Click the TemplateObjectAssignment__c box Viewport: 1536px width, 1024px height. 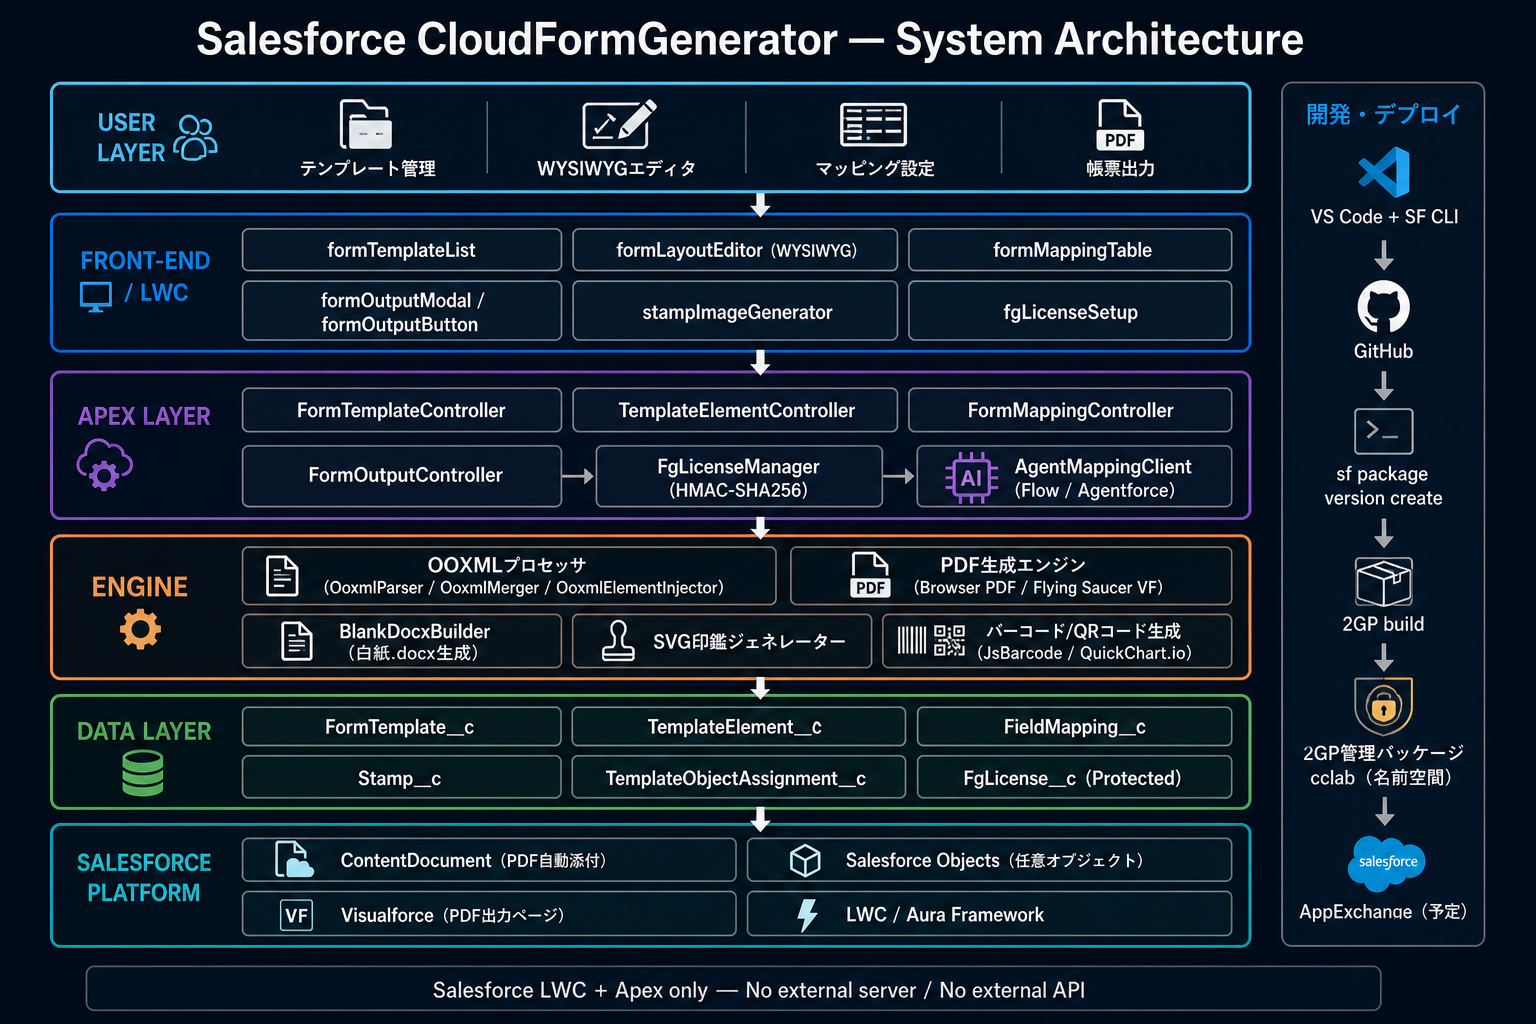pyautogui.click(x=738, y=777)
